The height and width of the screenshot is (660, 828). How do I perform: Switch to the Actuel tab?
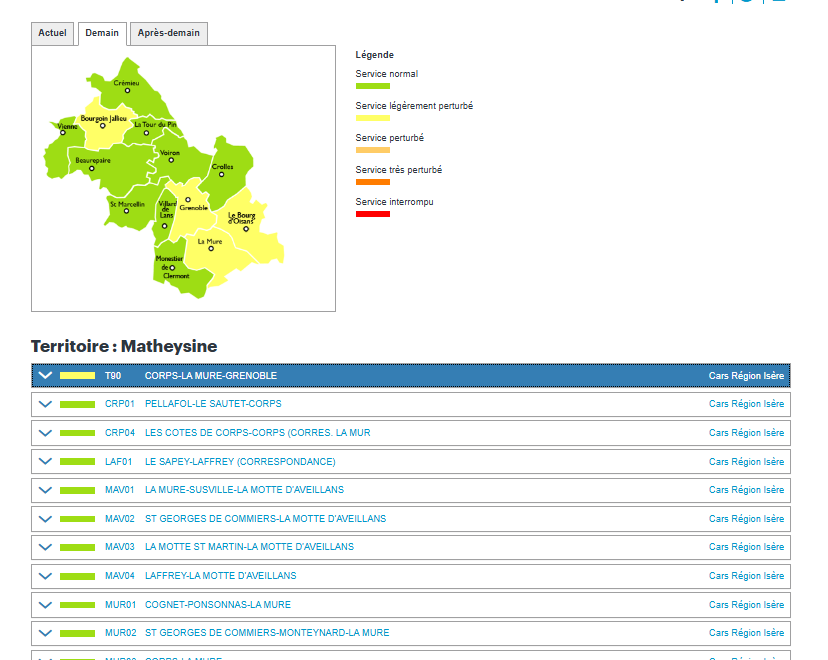pos(52,33)
